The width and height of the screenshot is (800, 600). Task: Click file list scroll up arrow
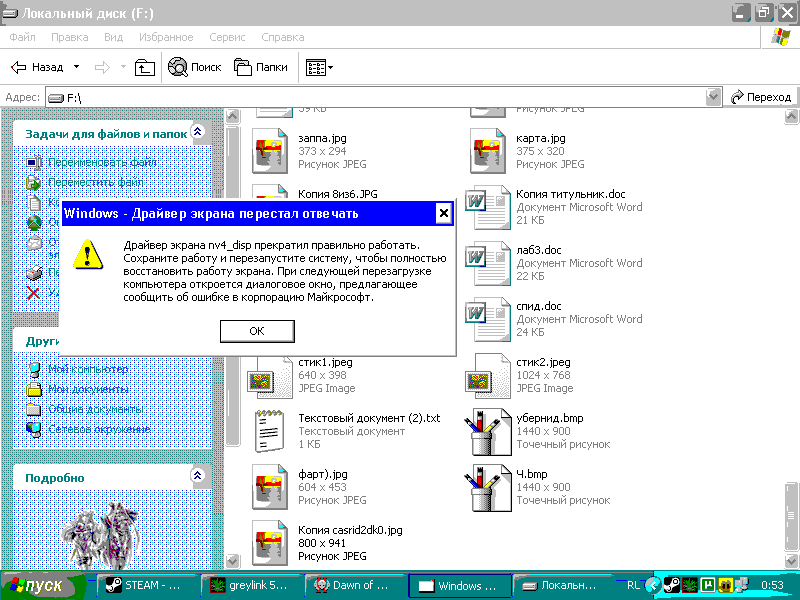tap(791, 117)
